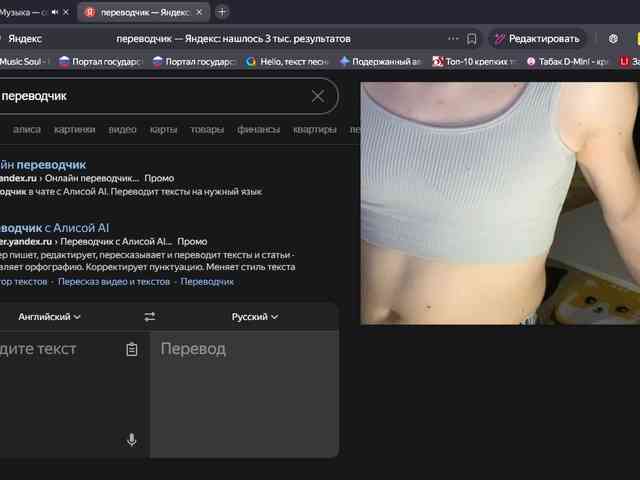Click the translation source text input area

[60, 390]
